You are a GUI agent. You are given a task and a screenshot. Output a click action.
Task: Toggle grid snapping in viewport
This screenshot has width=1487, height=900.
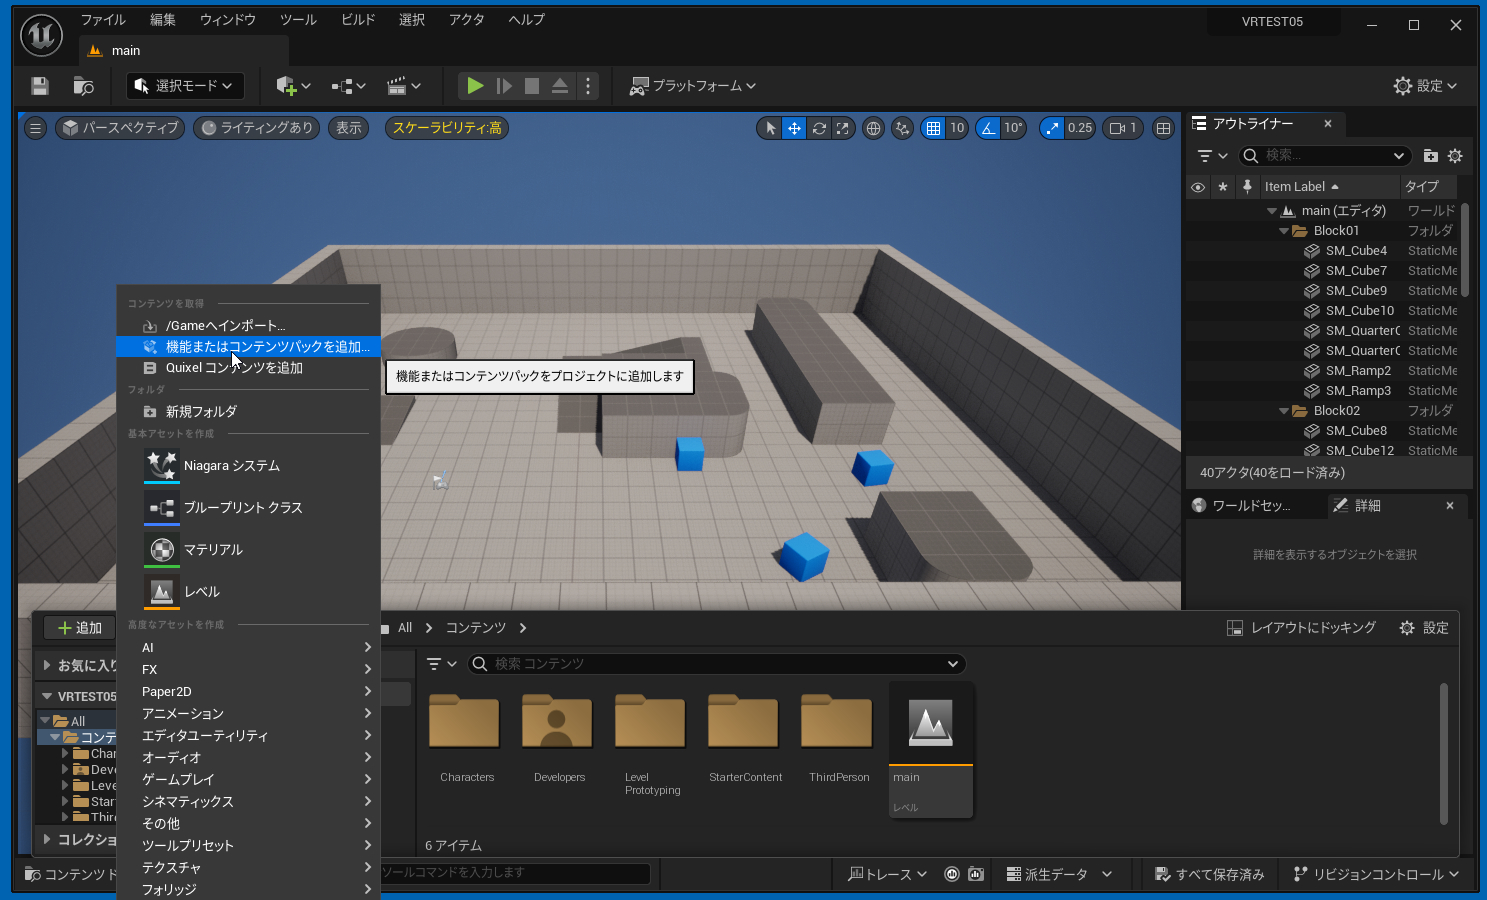(x=933, y=128)
